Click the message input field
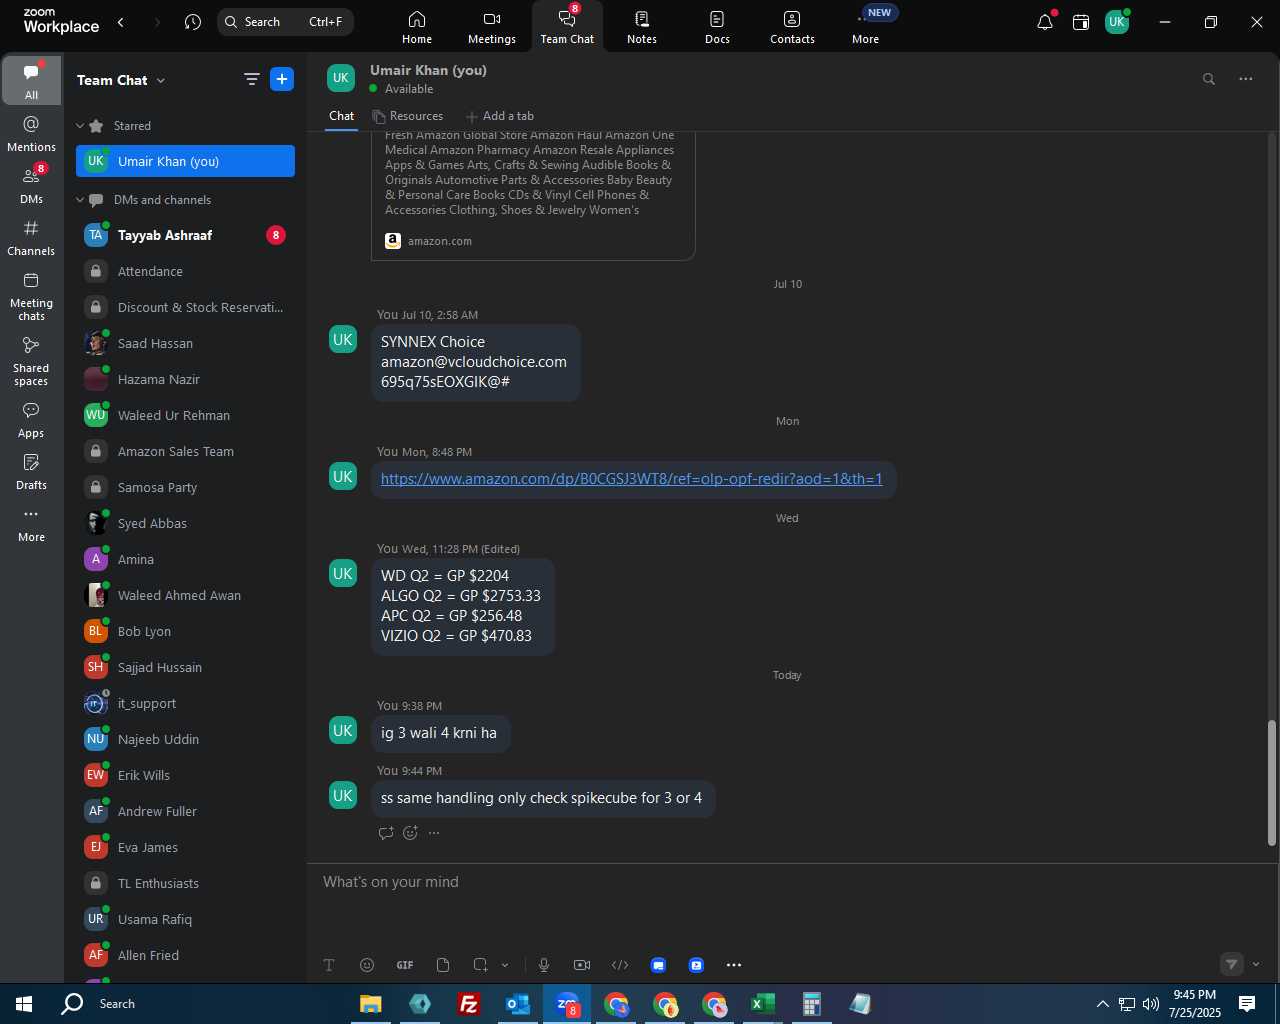The height and width of the screenshot is (1024, 1280). coord(790,882)
